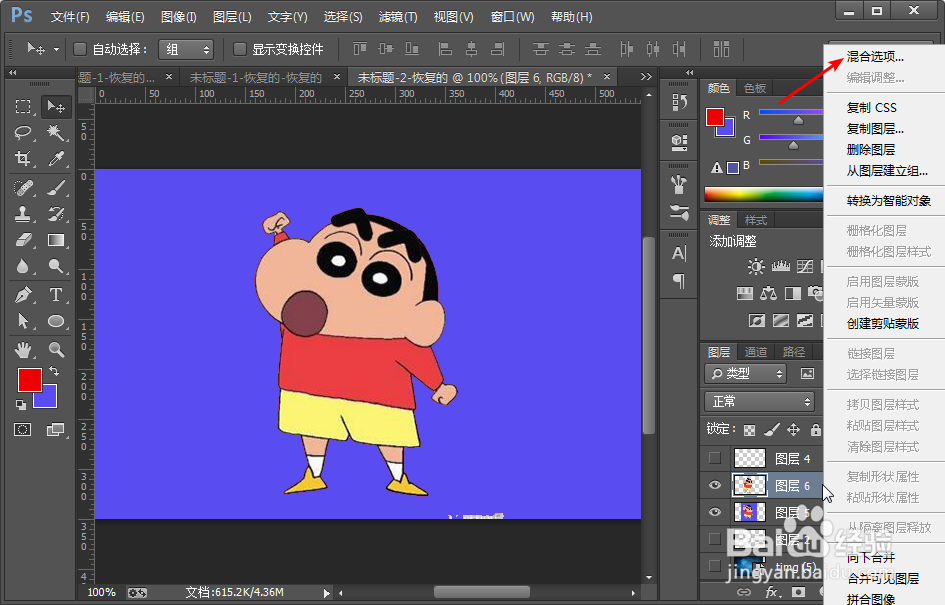Select the Eyedropper tool

tap(56, 158)
